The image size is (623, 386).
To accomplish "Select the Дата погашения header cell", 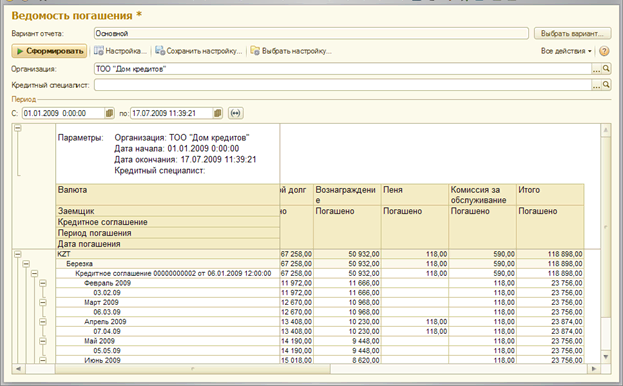I will (168, 244).
